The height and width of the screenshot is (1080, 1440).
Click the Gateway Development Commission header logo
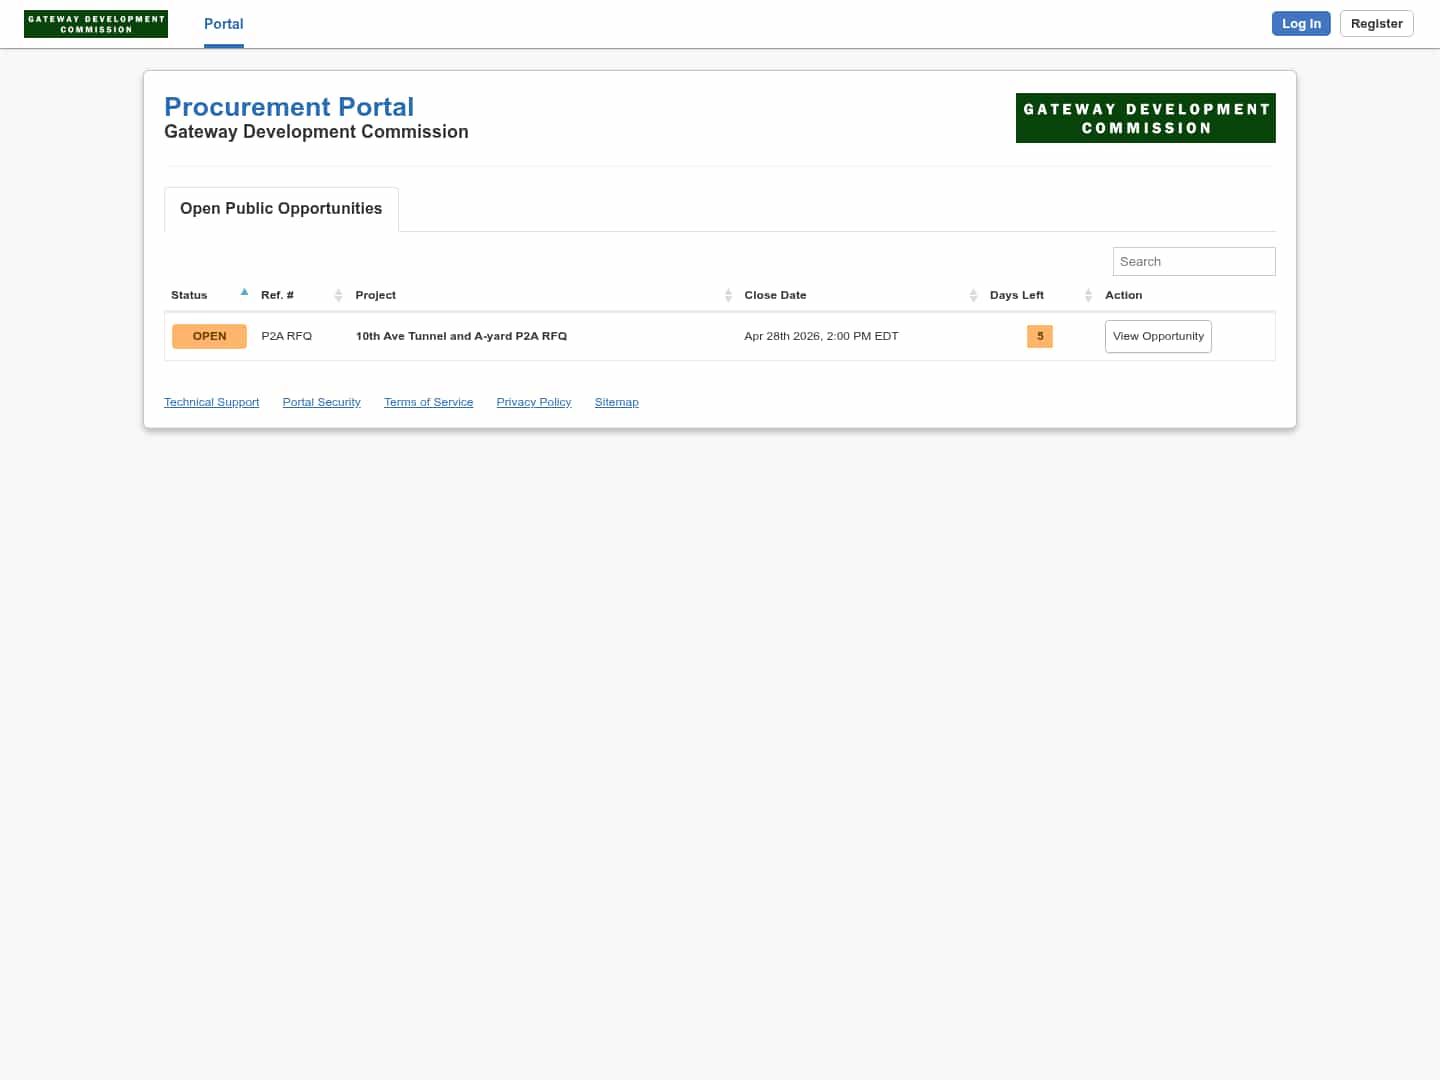[1145, 118]
